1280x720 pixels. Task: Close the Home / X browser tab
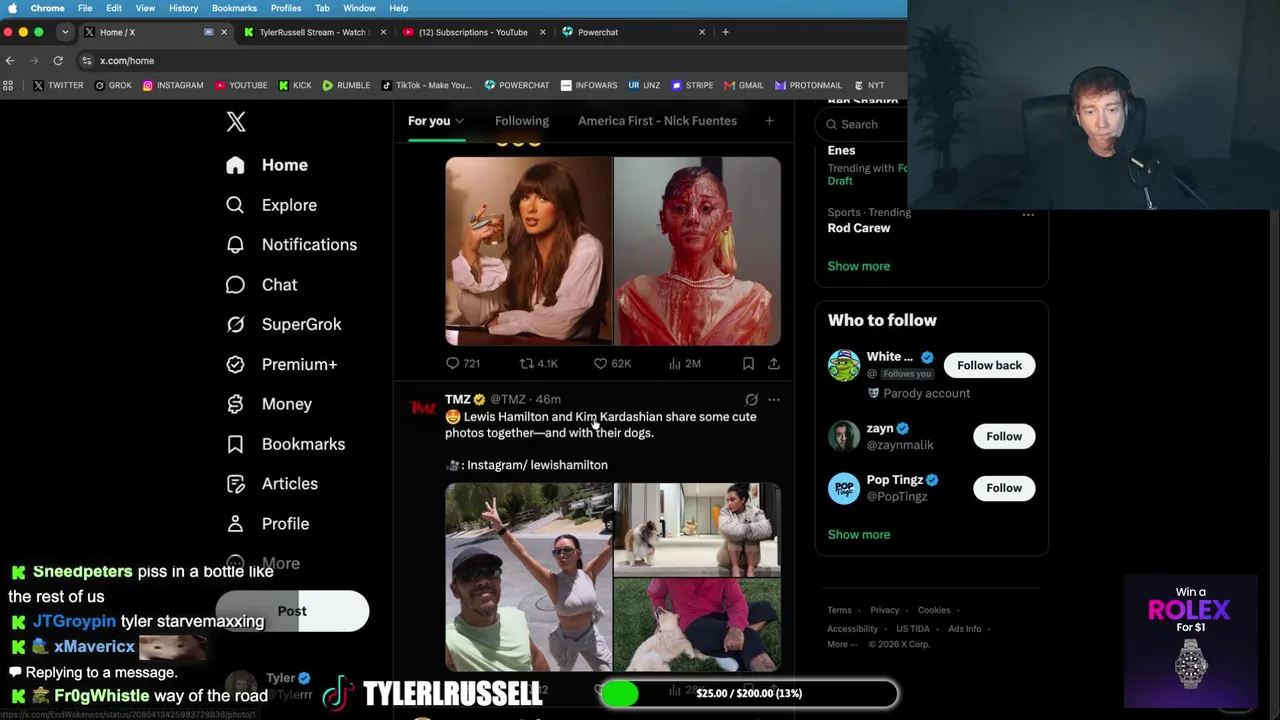tap(223, 32)
